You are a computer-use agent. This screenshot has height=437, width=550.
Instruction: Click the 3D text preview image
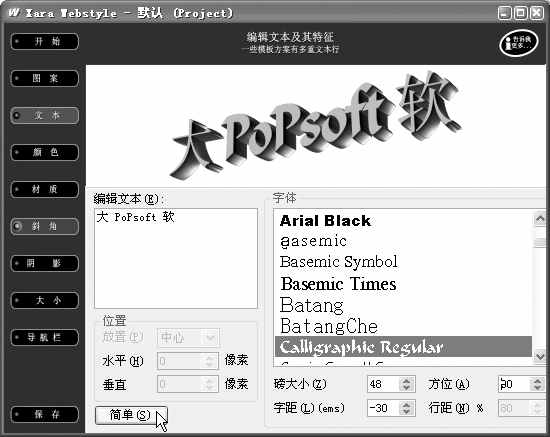(316, 126)
